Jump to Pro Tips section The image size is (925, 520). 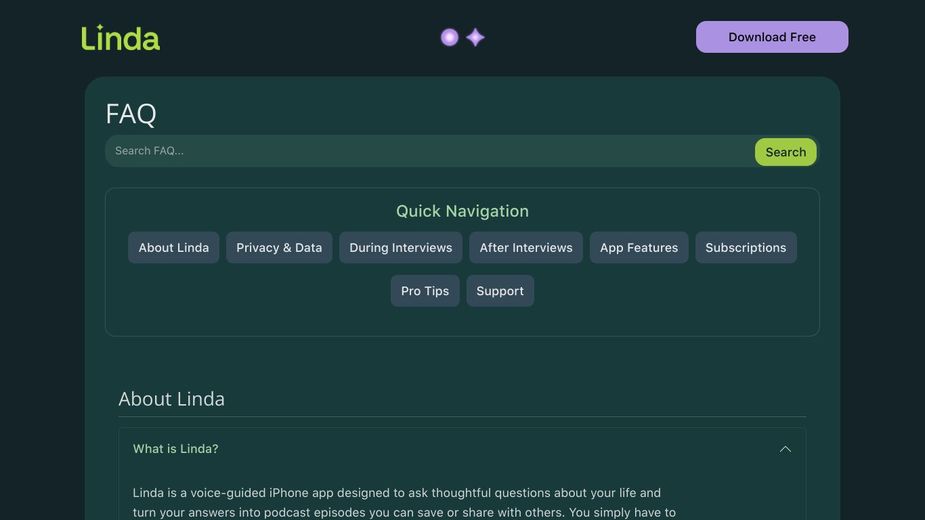point(425,291)
